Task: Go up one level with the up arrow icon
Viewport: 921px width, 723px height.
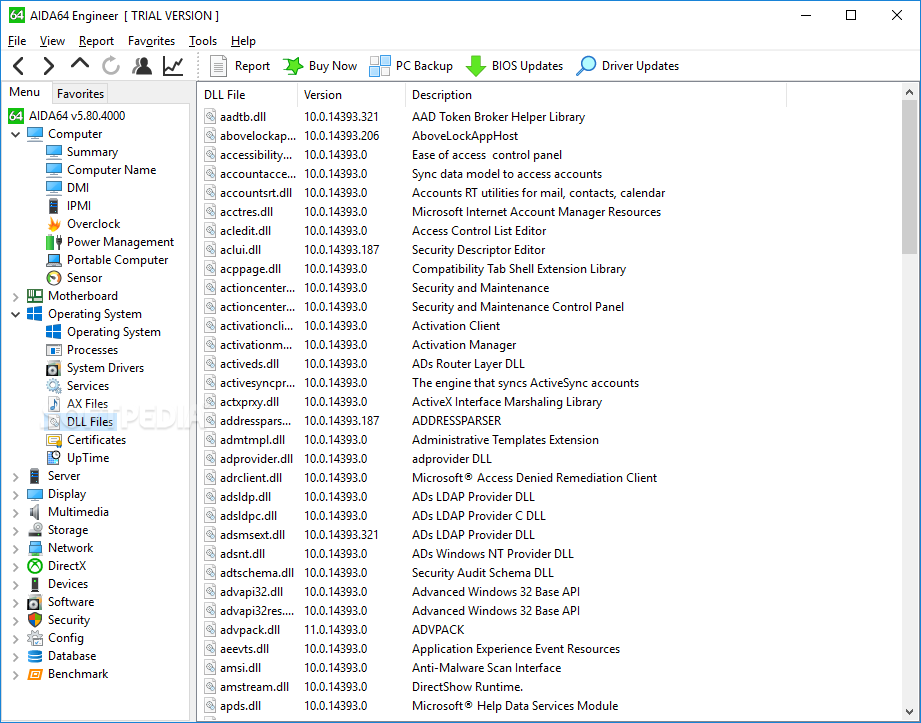Action: [x=80, y=63]
